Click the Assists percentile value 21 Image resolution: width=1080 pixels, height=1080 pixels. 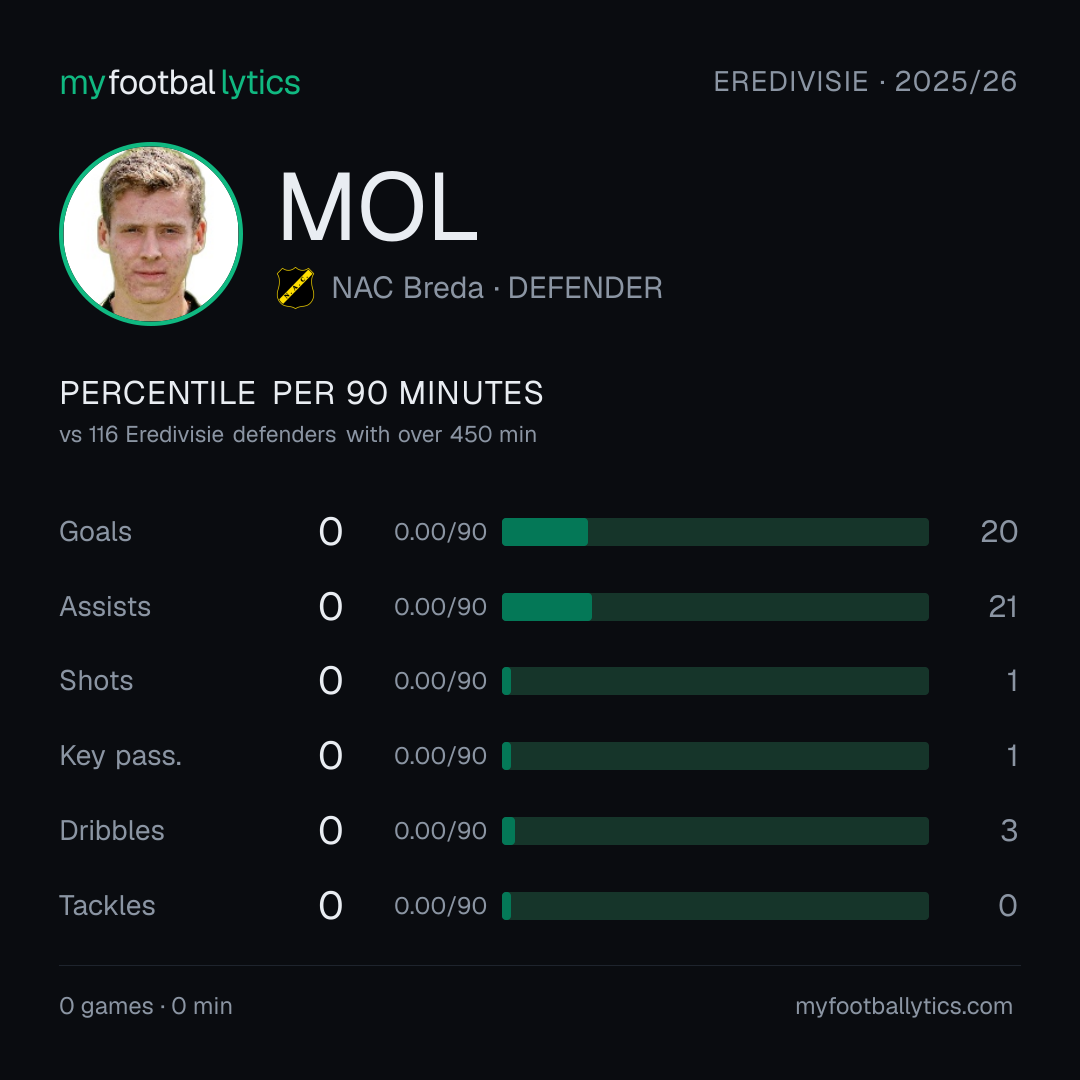(x=1003, y=607)
